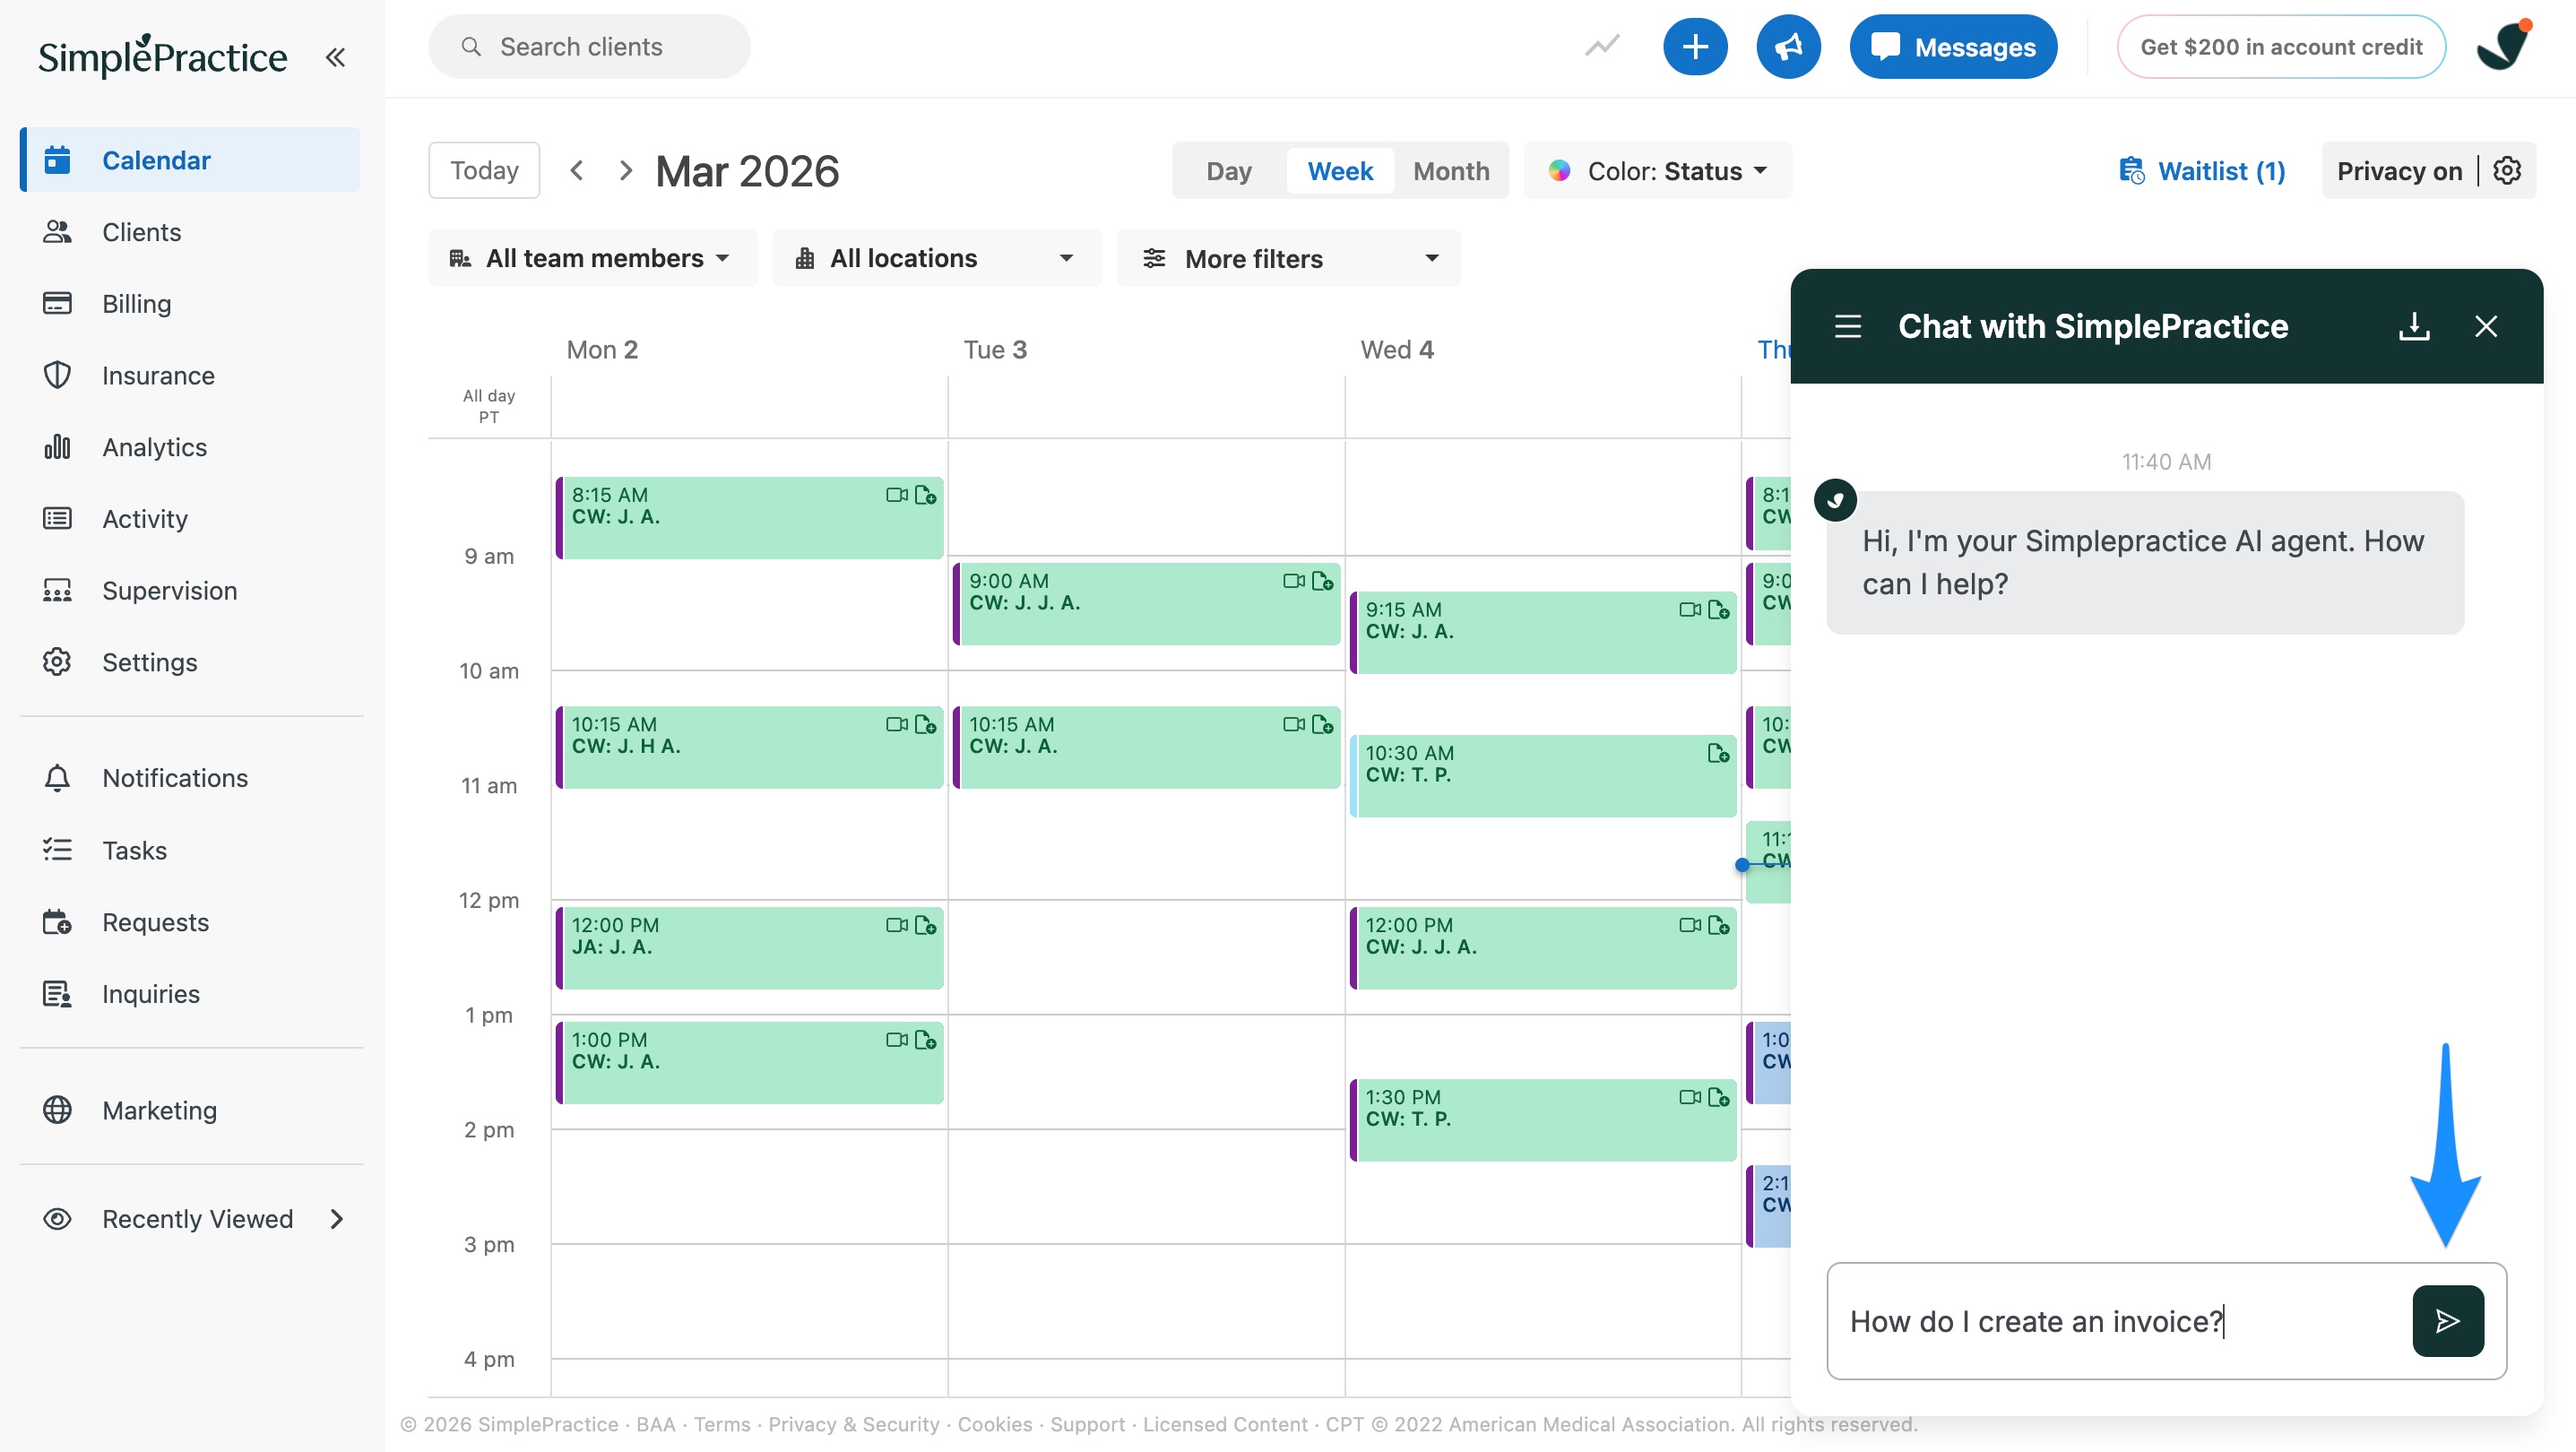This screenshot has width=2576, height=1452.
Task: Click the Wed 4 day header
Action: (x=1397, y=349)
